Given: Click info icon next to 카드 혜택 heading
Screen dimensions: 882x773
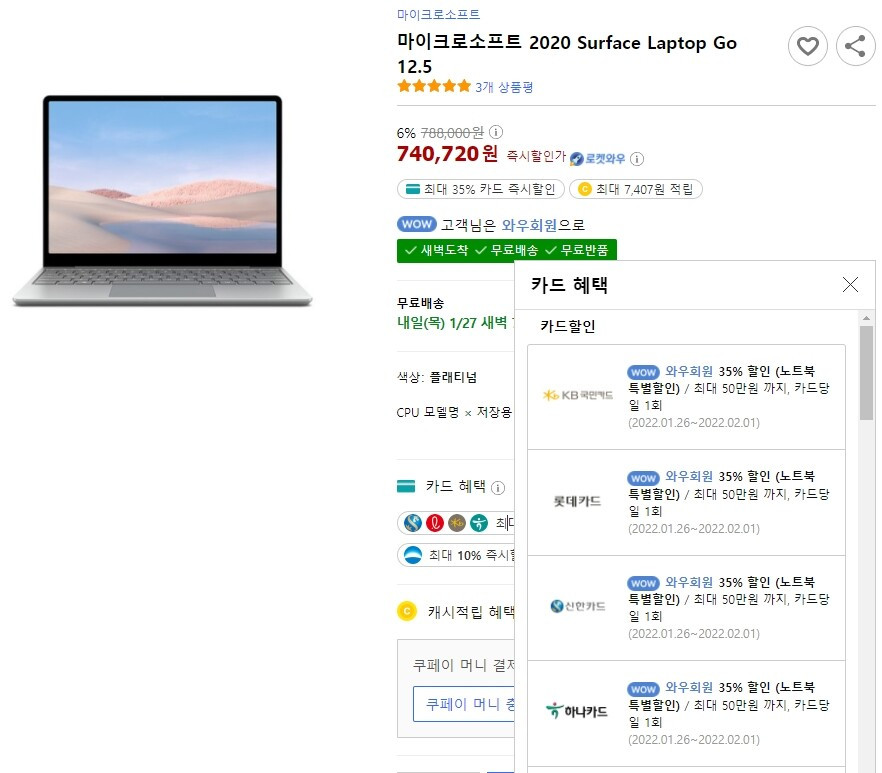Looking at the screenshot, I should point(498,488).
